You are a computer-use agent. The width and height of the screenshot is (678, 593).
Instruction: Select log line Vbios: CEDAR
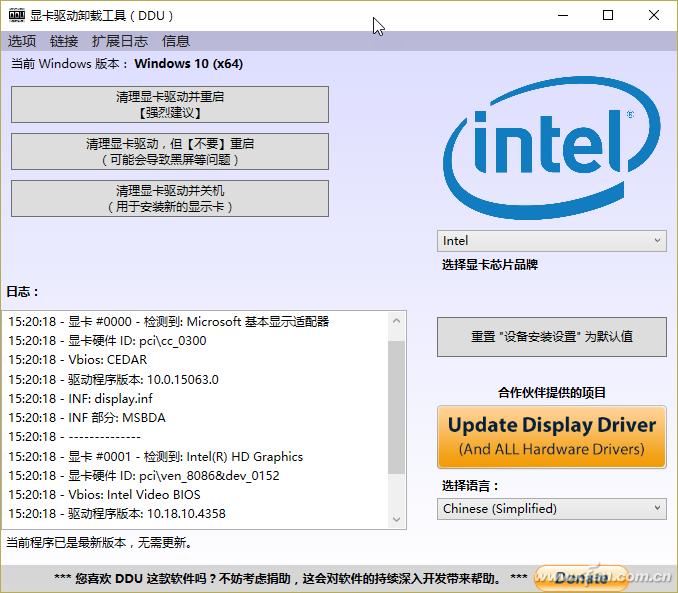pyautogui.click(x=78, y=360)
